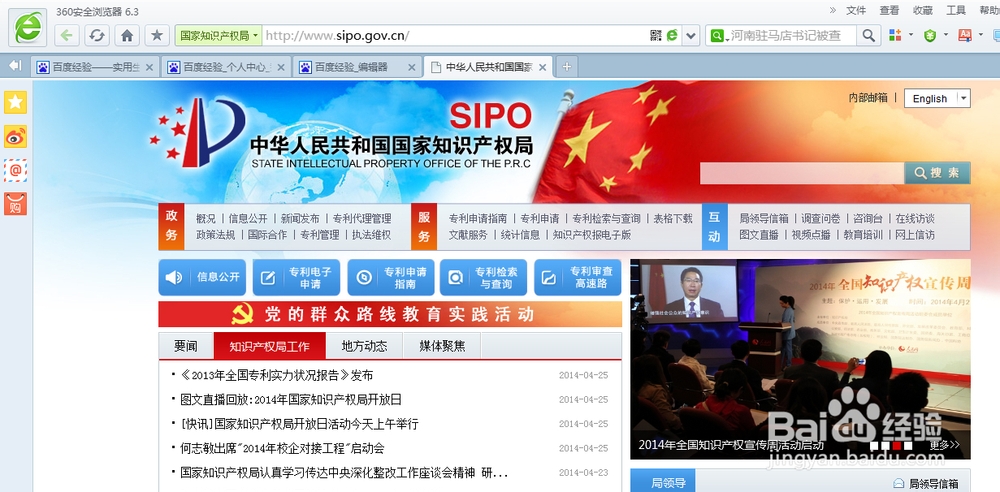
Task: Open the 工具 menu
Action: 956,10
